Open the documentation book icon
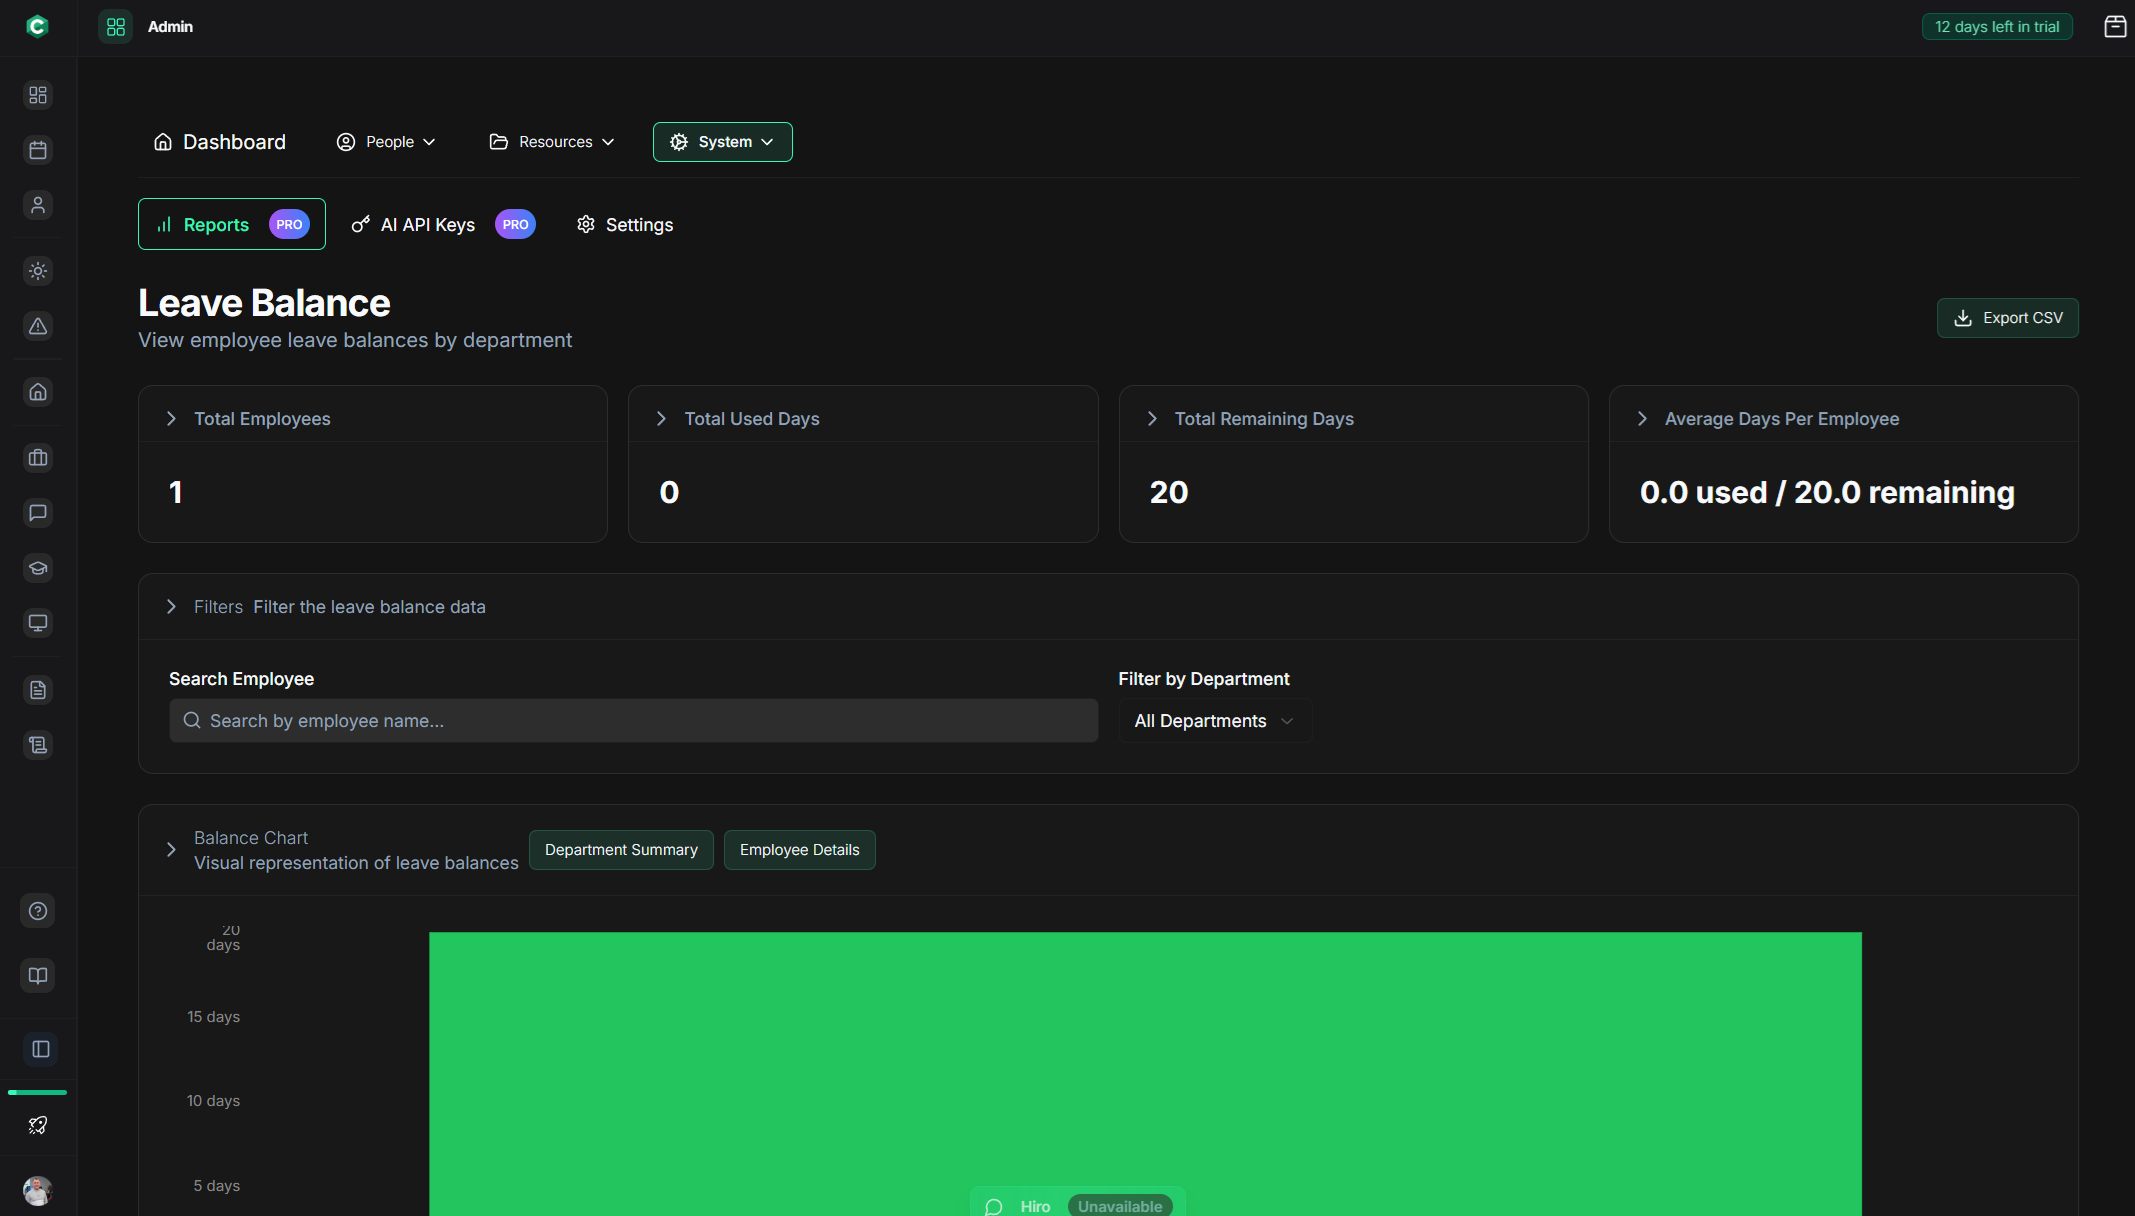The width and height of the screenshot is (2135, 1216). click(38, 976)
